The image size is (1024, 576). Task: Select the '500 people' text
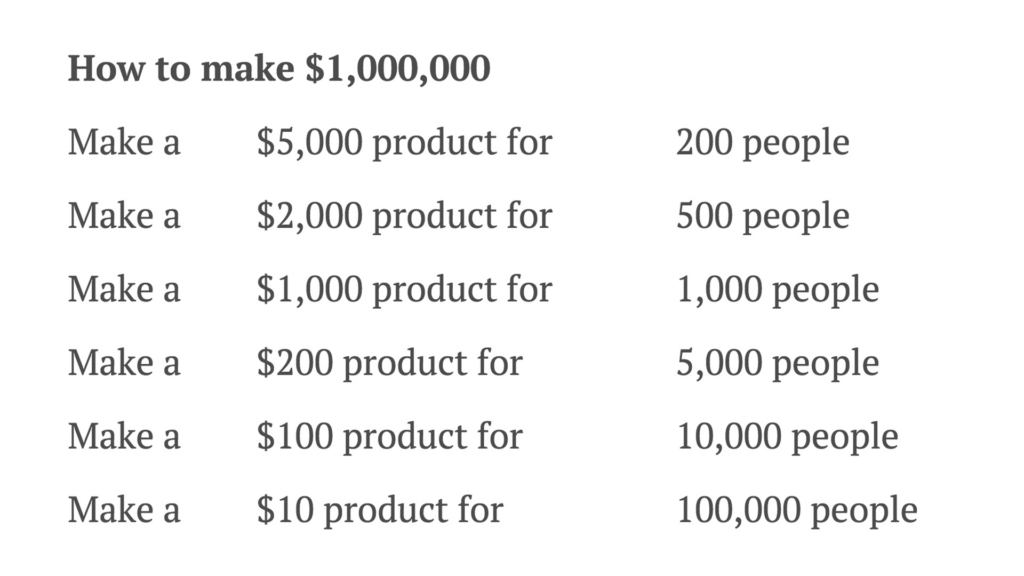click(x=763, y=217)
